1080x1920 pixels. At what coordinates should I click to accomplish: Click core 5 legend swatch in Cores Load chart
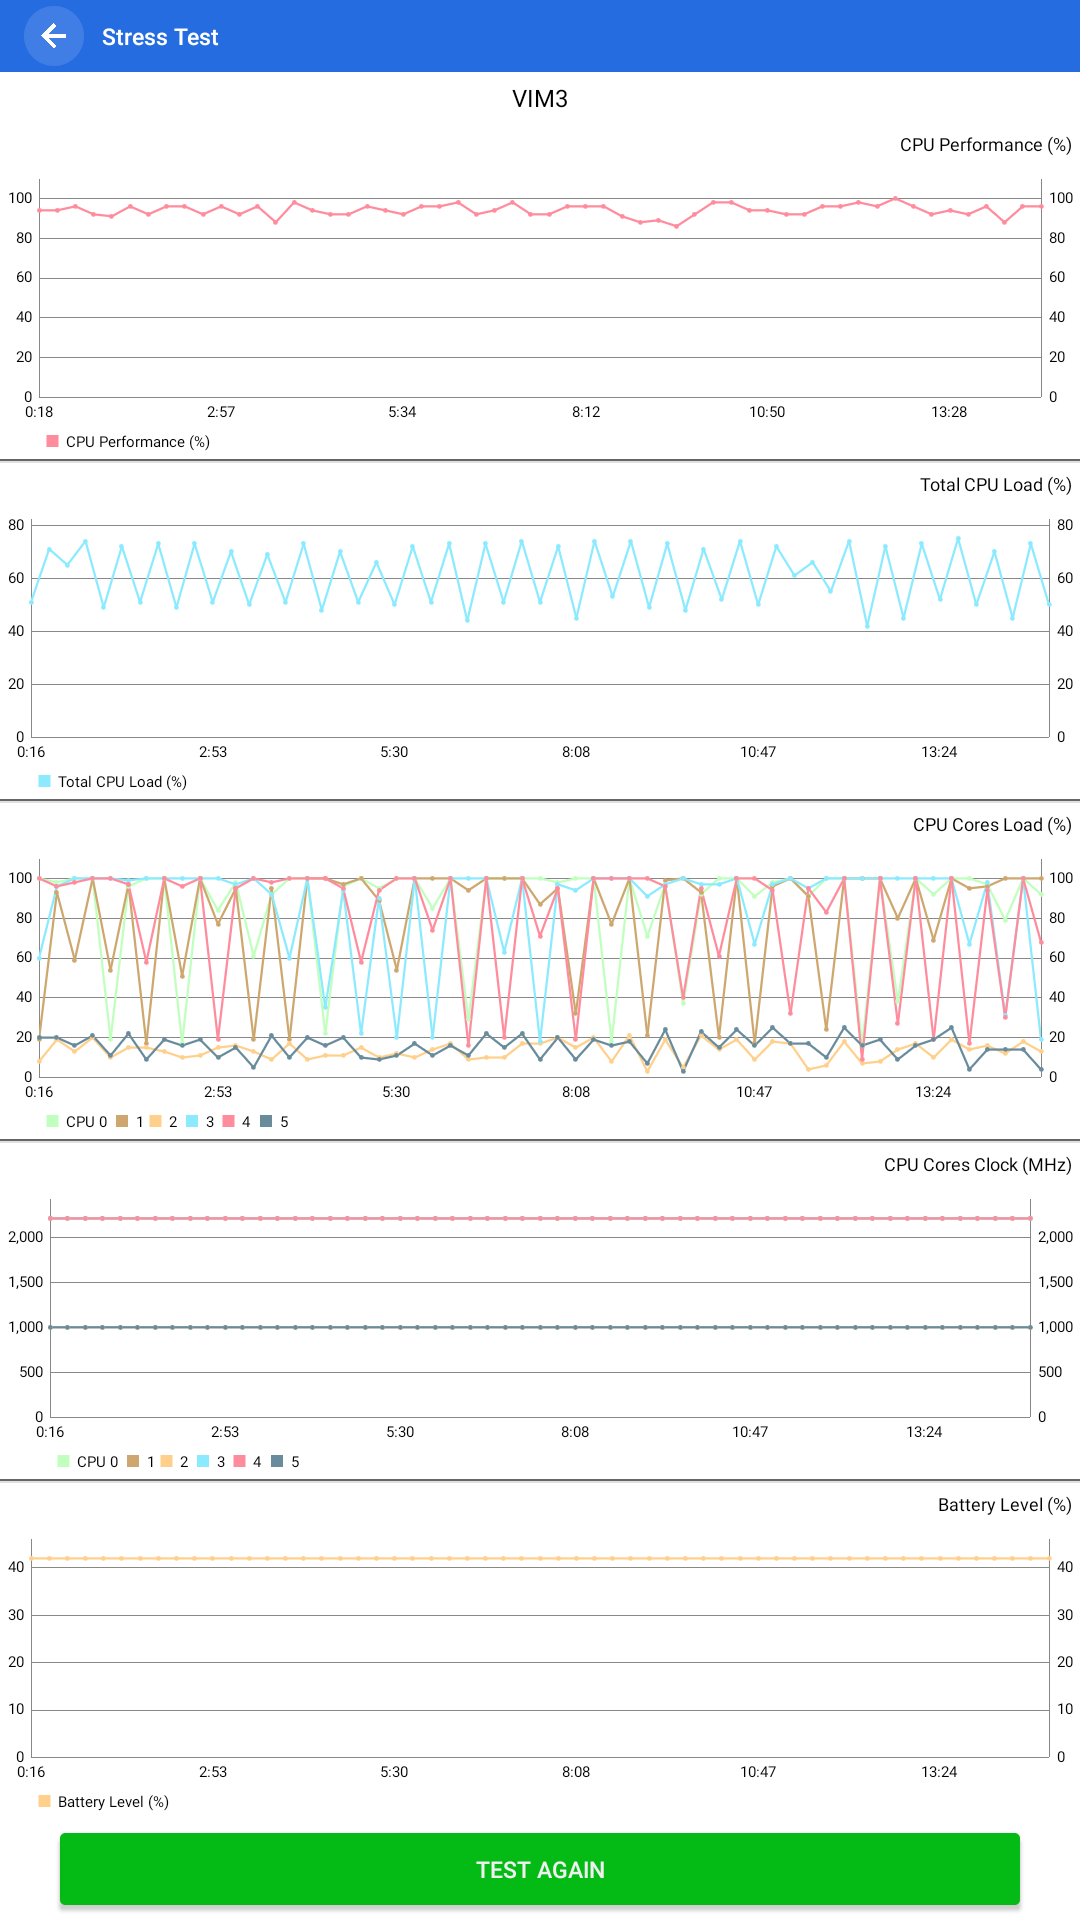pyautogui.click(x=266, y=1121)
